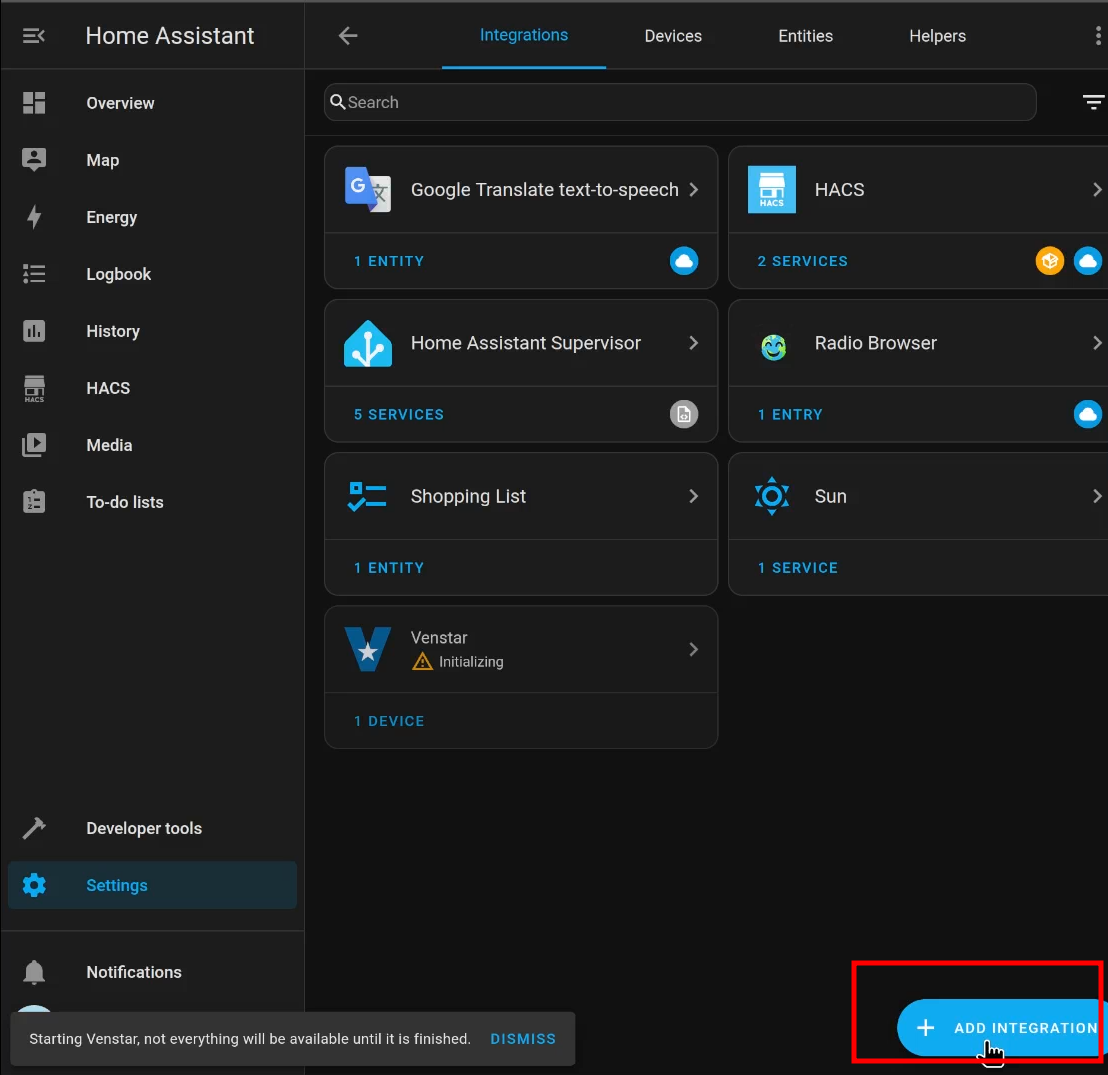Click the Venstar Initializing warning icon
Viewport: 1108px width, 1075px height.
pyautogui.click(x=422, y=662)
